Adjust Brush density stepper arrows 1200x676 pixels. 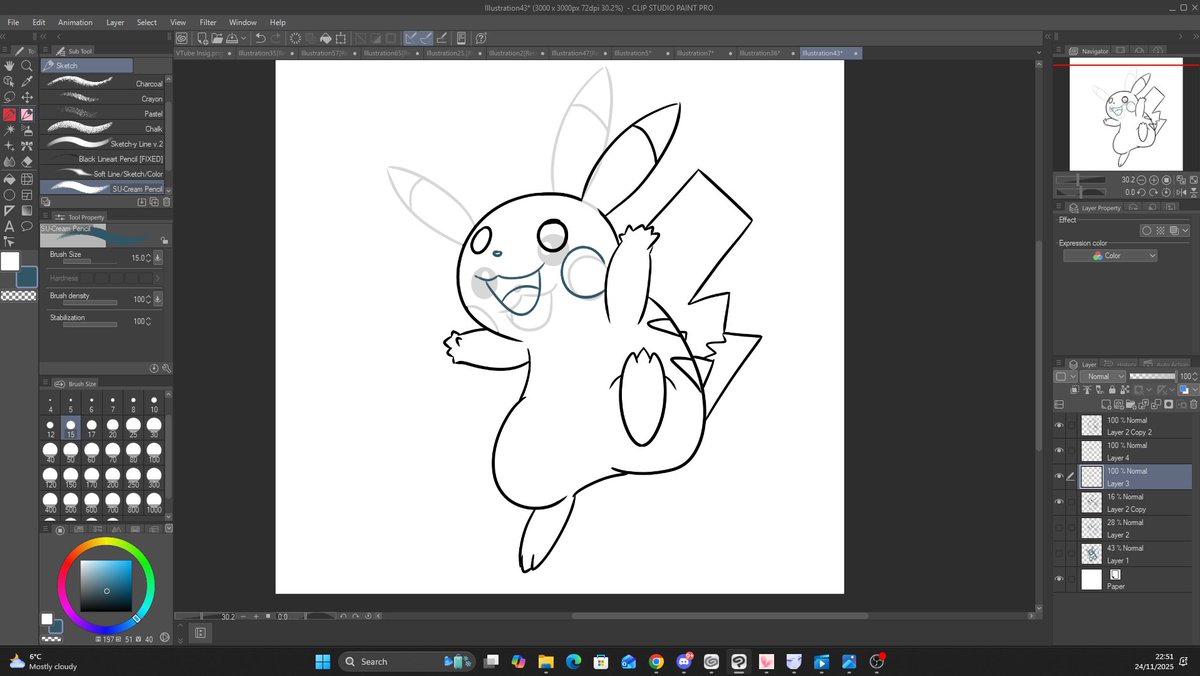tap(148, 299)
